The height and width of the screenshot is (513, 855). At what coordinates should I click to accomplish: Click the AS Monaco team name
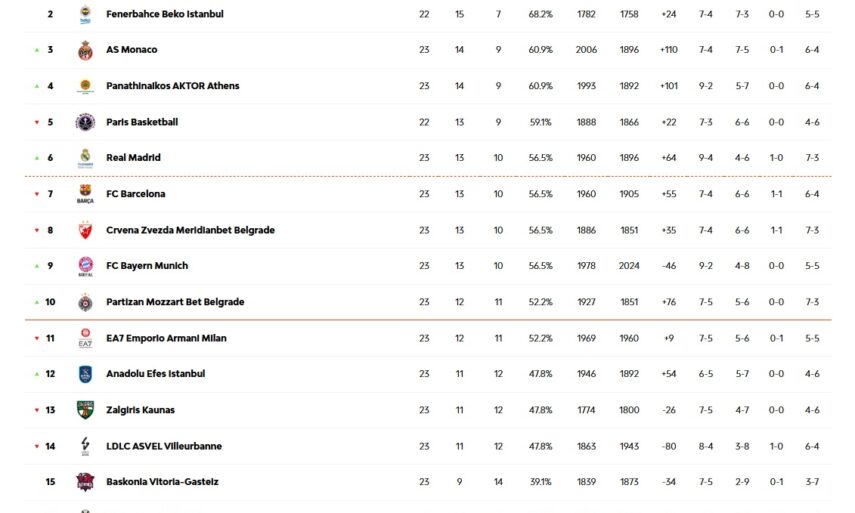click(x=131, y=50)
